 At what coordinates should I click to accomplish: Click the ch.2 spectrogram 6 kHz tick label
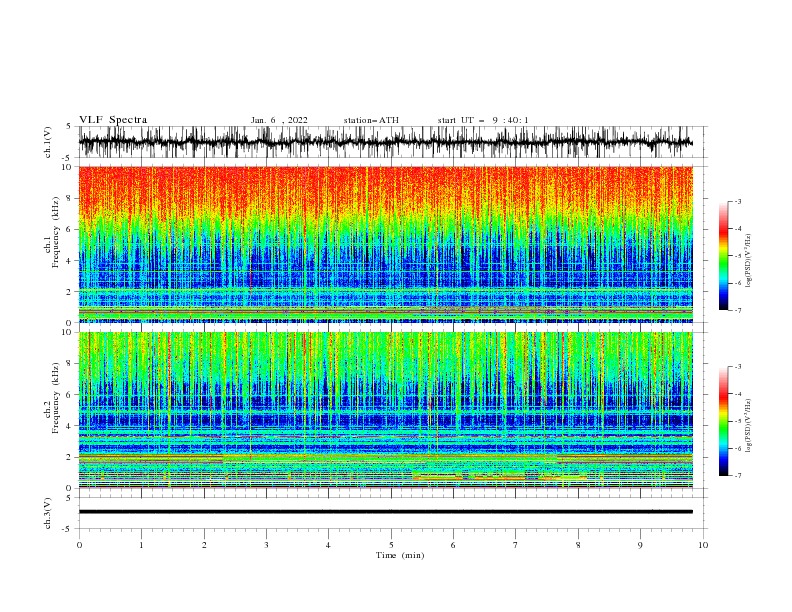tap(70, 395)
